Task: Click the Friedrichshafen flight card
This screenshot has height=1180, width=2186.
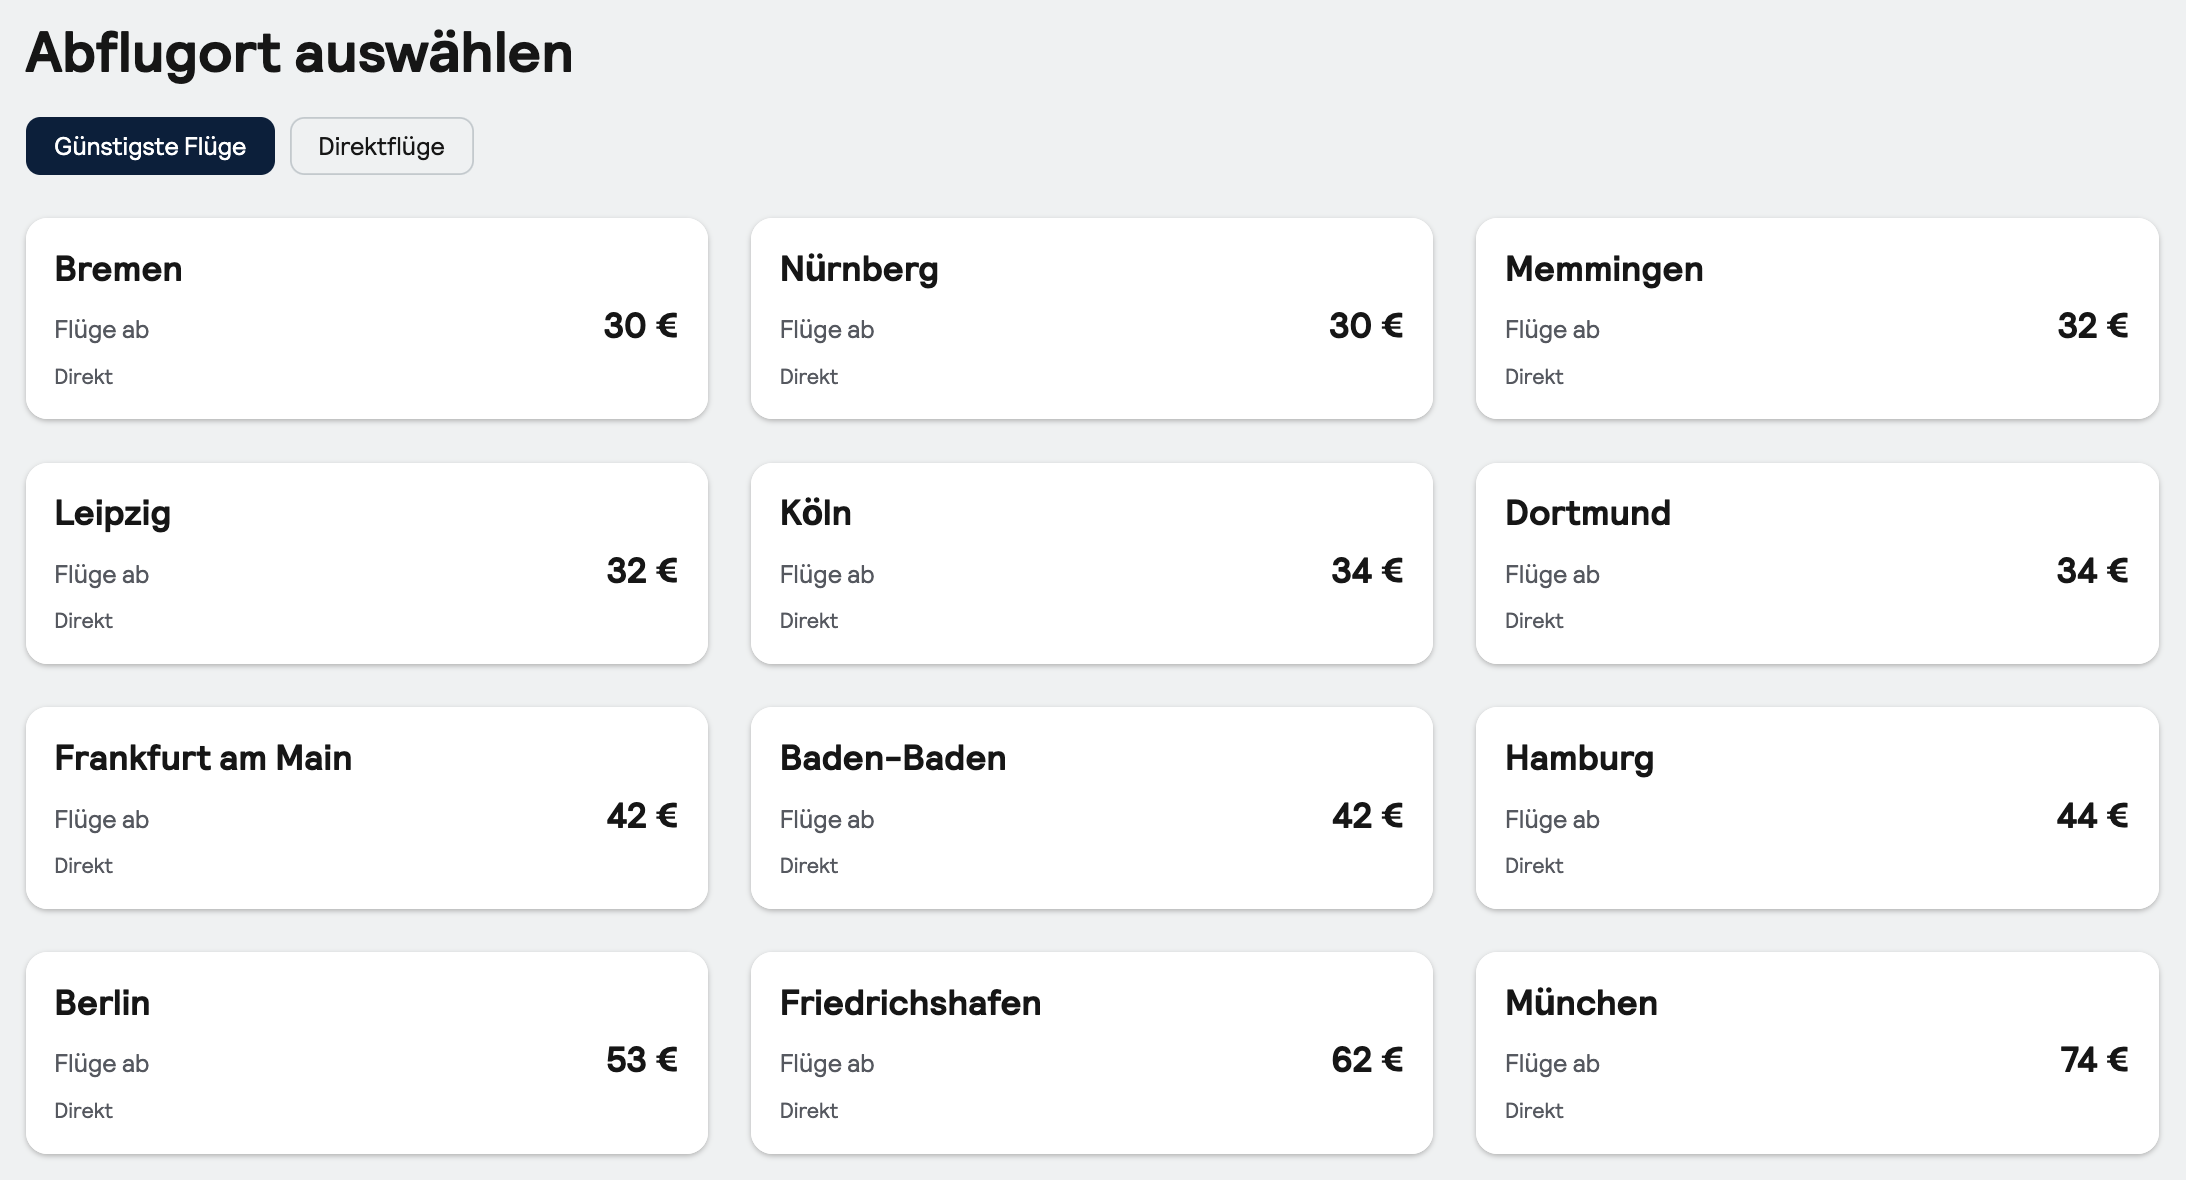Action: (1091, 1053)
